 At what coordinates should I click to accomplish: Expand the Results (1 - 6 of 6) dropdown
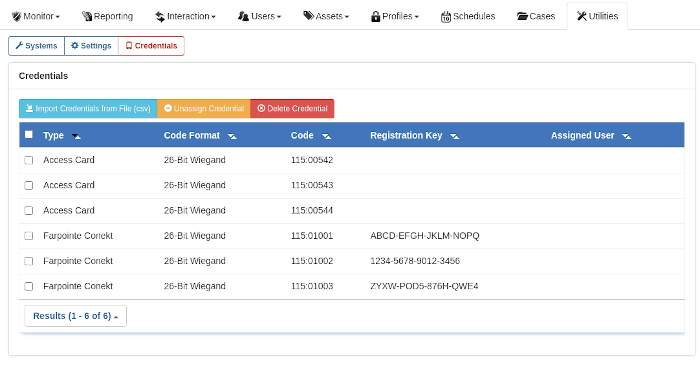click(75, 316)
